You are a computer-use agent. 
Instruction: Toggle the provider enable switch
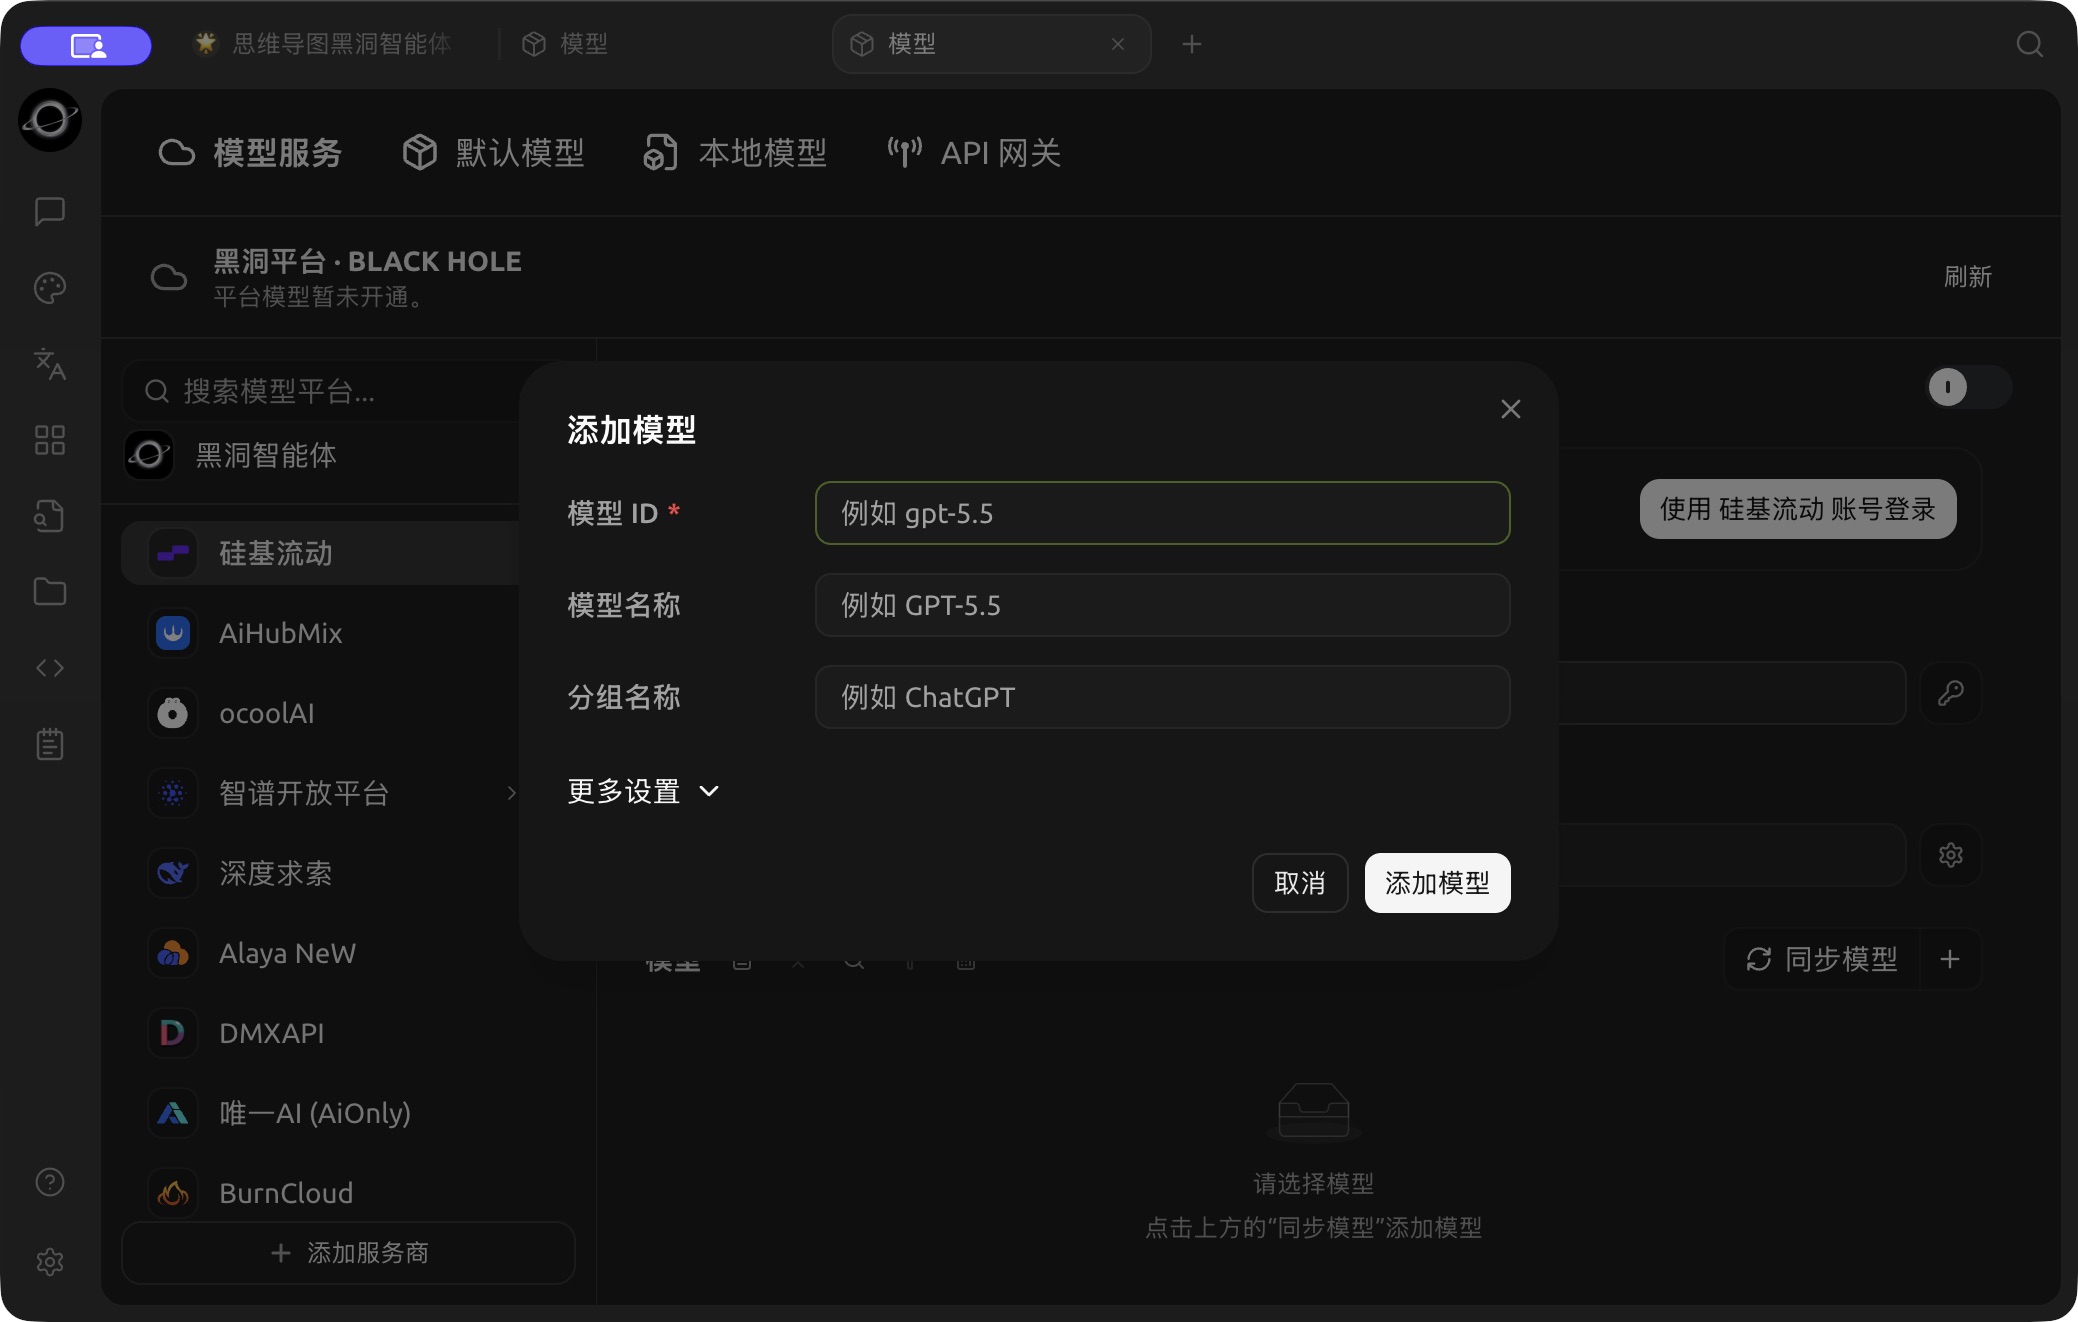click(x=1969, y=387)
